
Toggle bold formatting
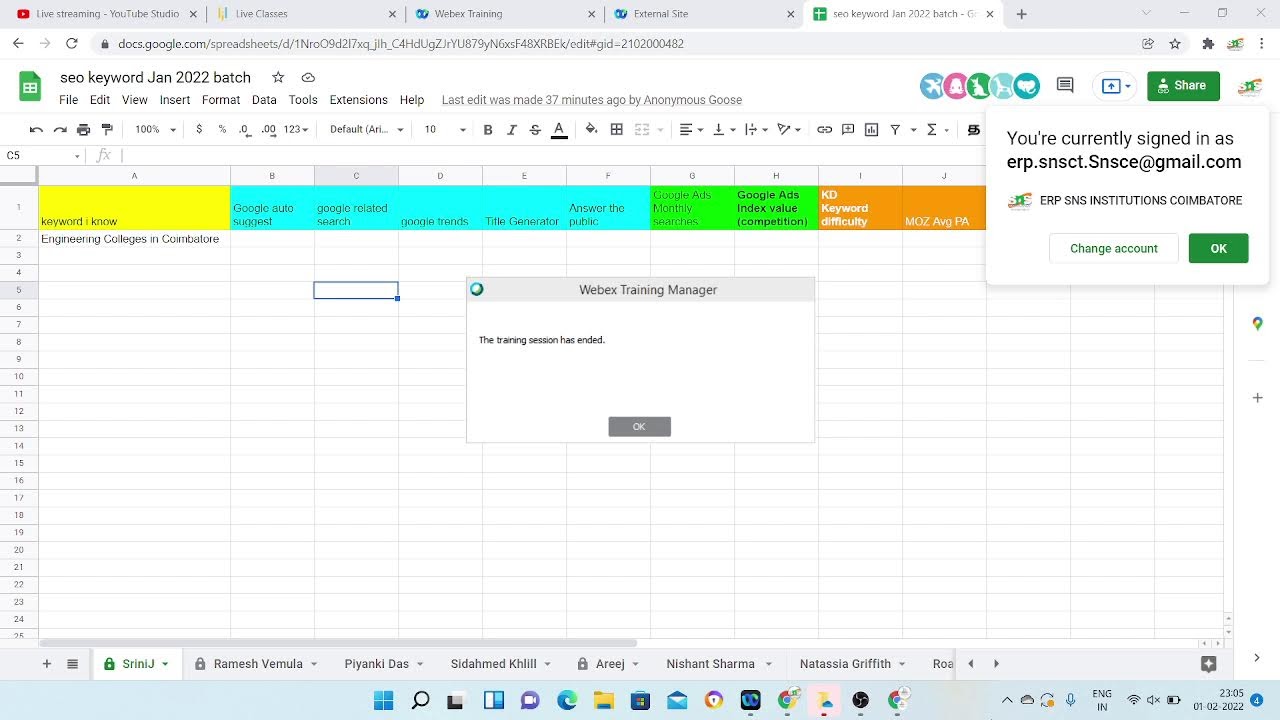(488, 130)
